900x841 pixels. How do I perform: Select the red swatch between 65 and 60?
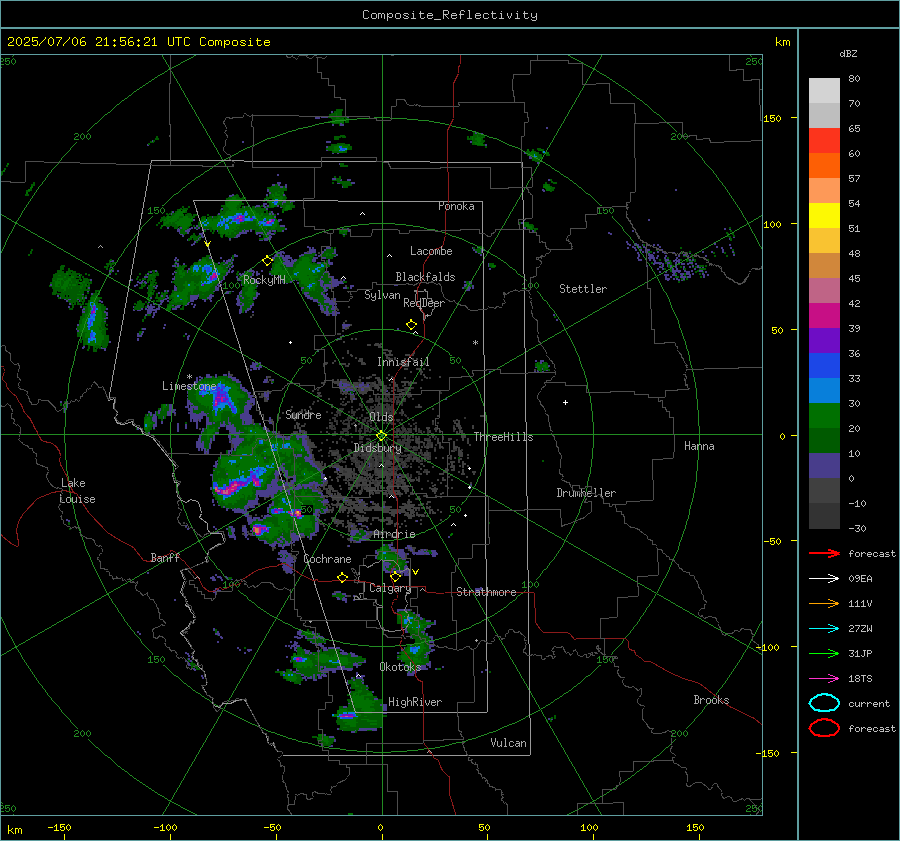(824, 140)
